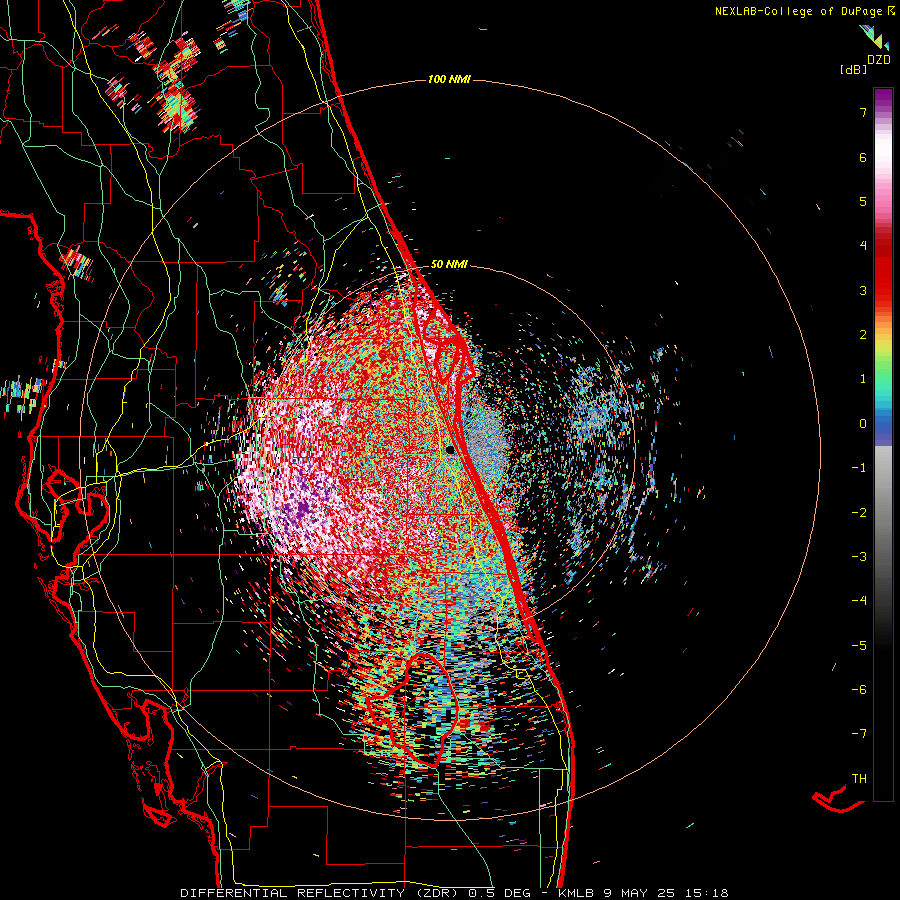Click the "-3" tick on color scale
The width and height of the screenshot is (900, 900).
tap(859, 556)
